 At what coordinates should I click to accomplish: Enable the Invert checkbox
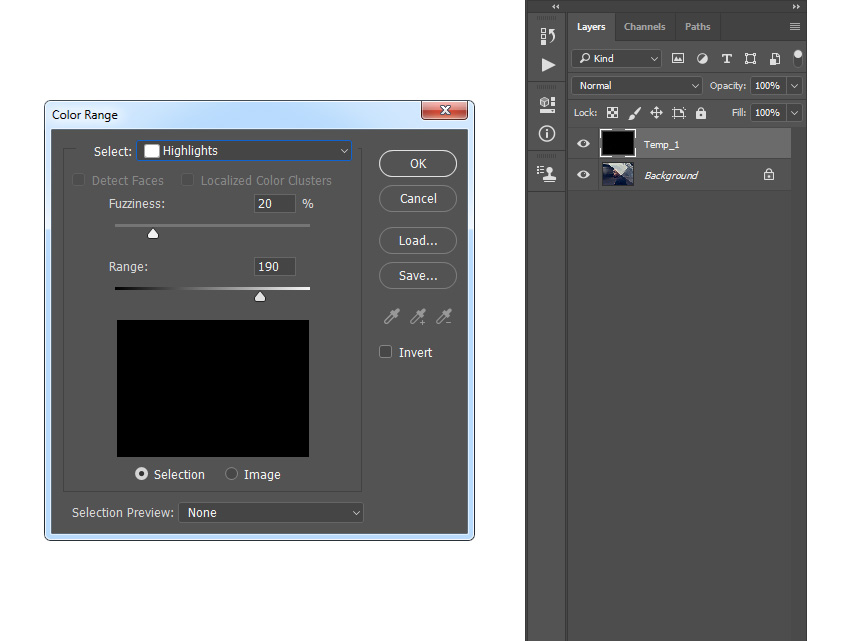[x=385, y=352]
